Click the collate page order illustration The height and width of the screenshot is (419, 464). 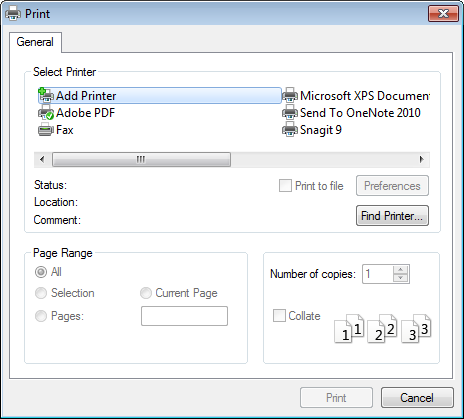[x=383, y=328]
